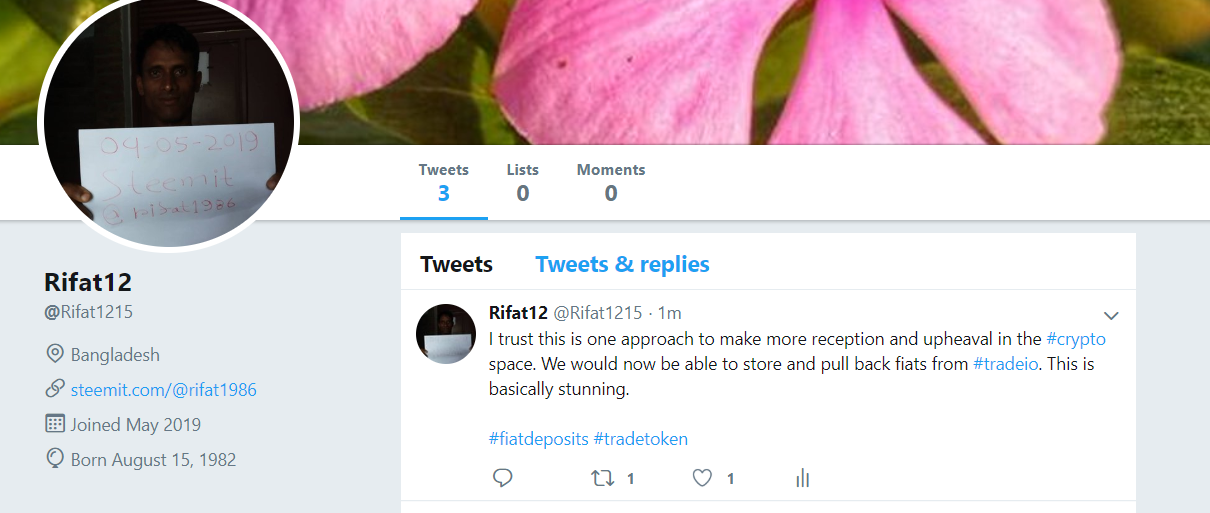Open tweet analytics bar chart icon
This screenshot has width=1210, height=513.
802,479
